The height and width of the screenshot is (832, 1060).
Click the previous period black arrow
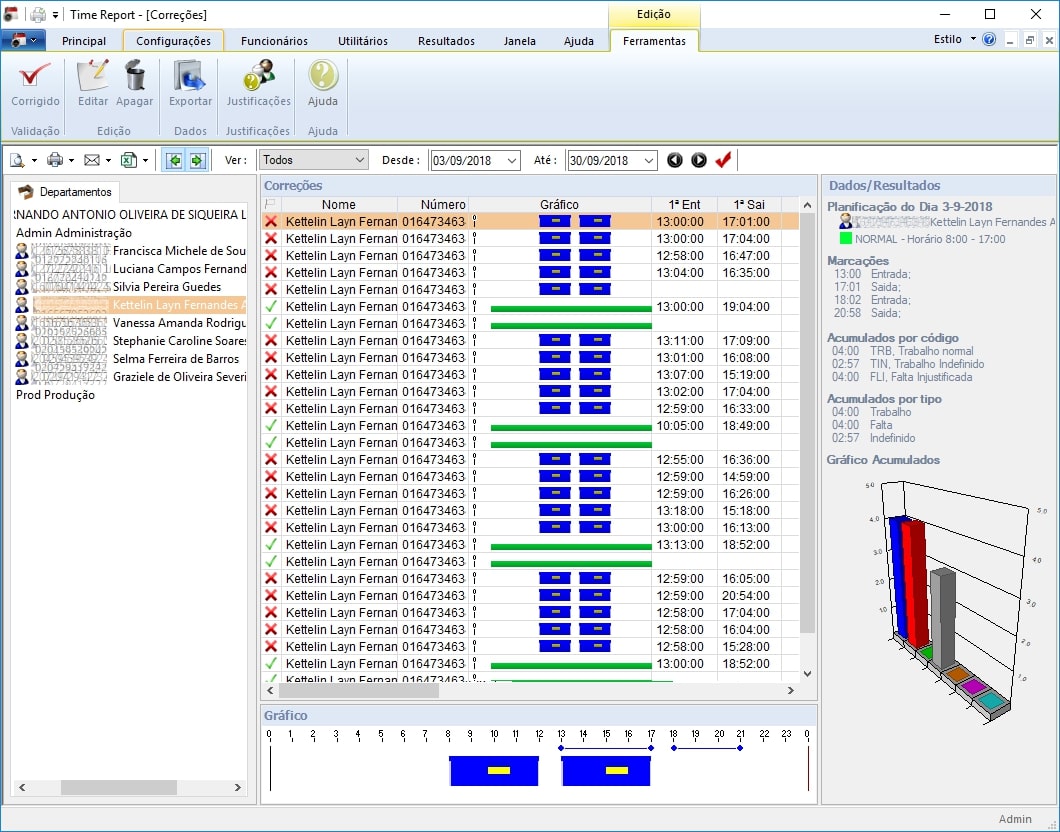point(675,160)
